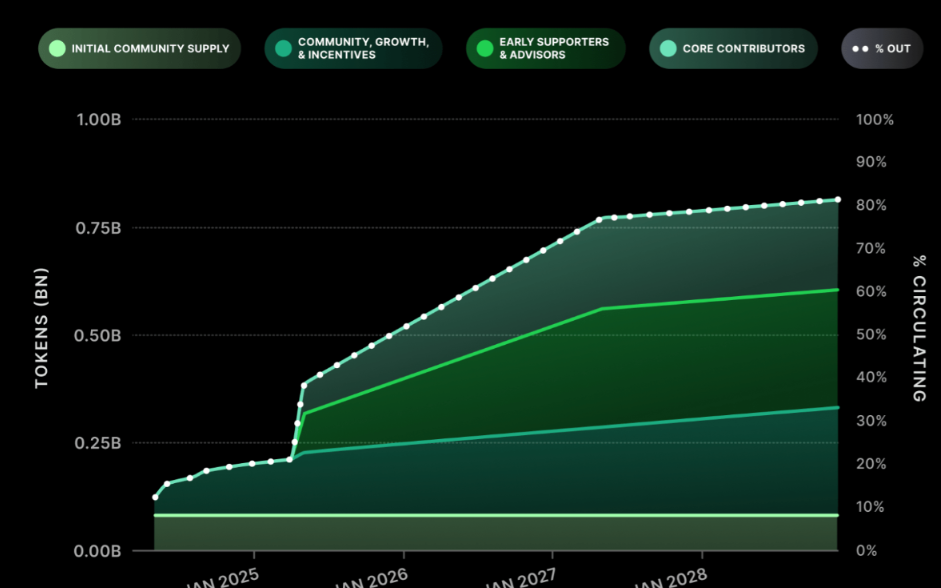Click the JAN 2025 x-axis label
This screenshot has width=941, height=588.
tap(223, 579)
